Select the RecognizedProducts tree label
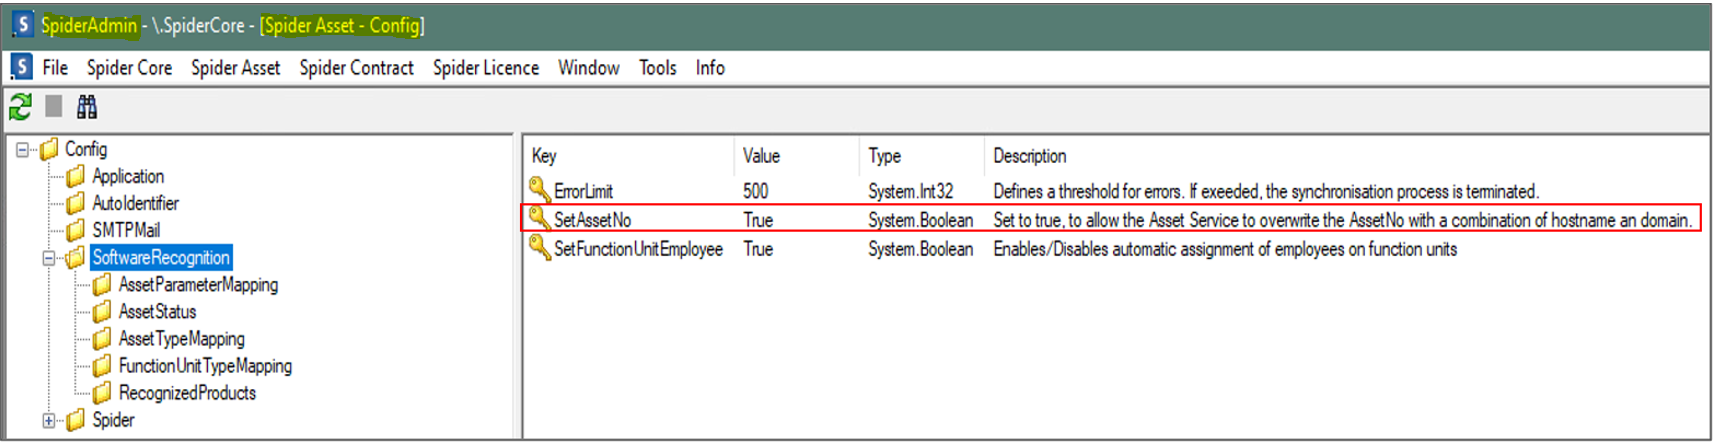Screen dimensions: 1716x443 tap(187, 392)
